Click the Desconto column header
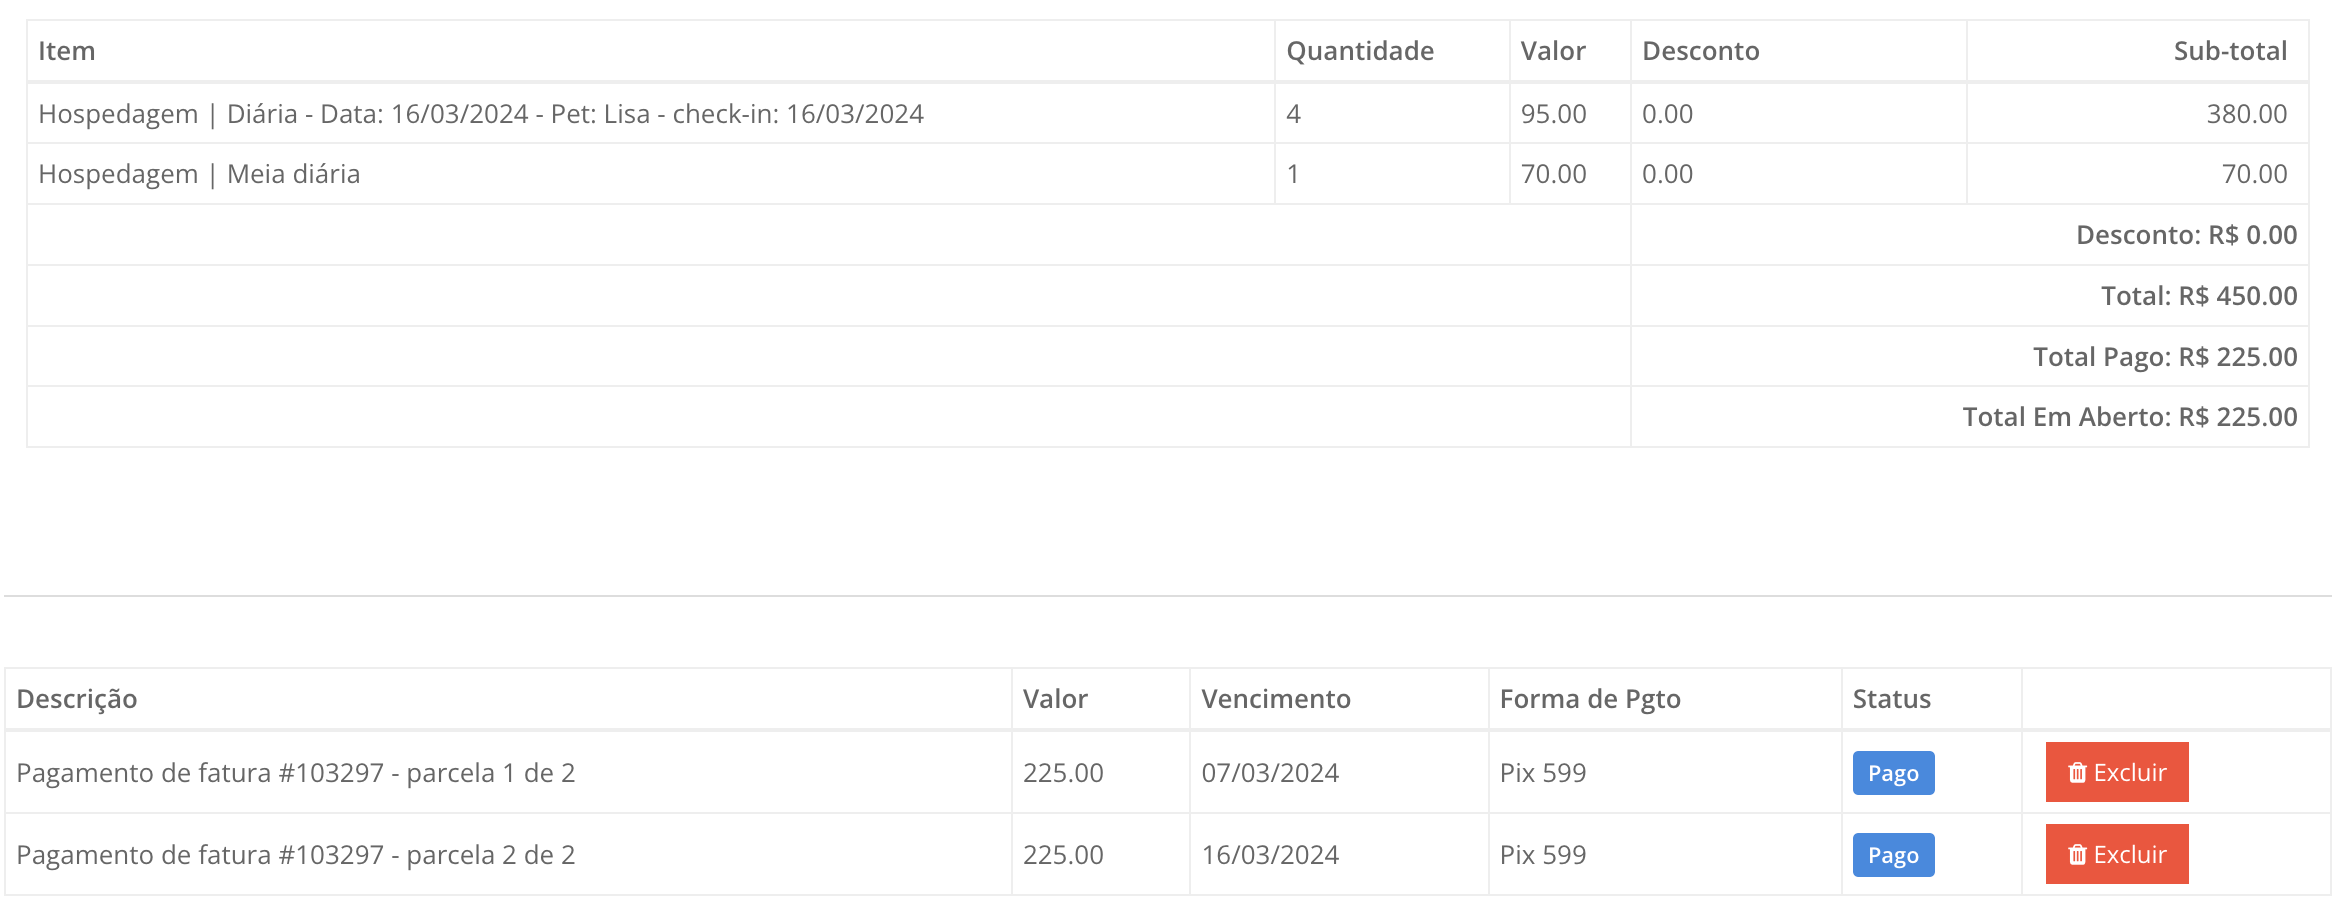The width and height of the screenshot is (2348, 920). coord(1700,51)
